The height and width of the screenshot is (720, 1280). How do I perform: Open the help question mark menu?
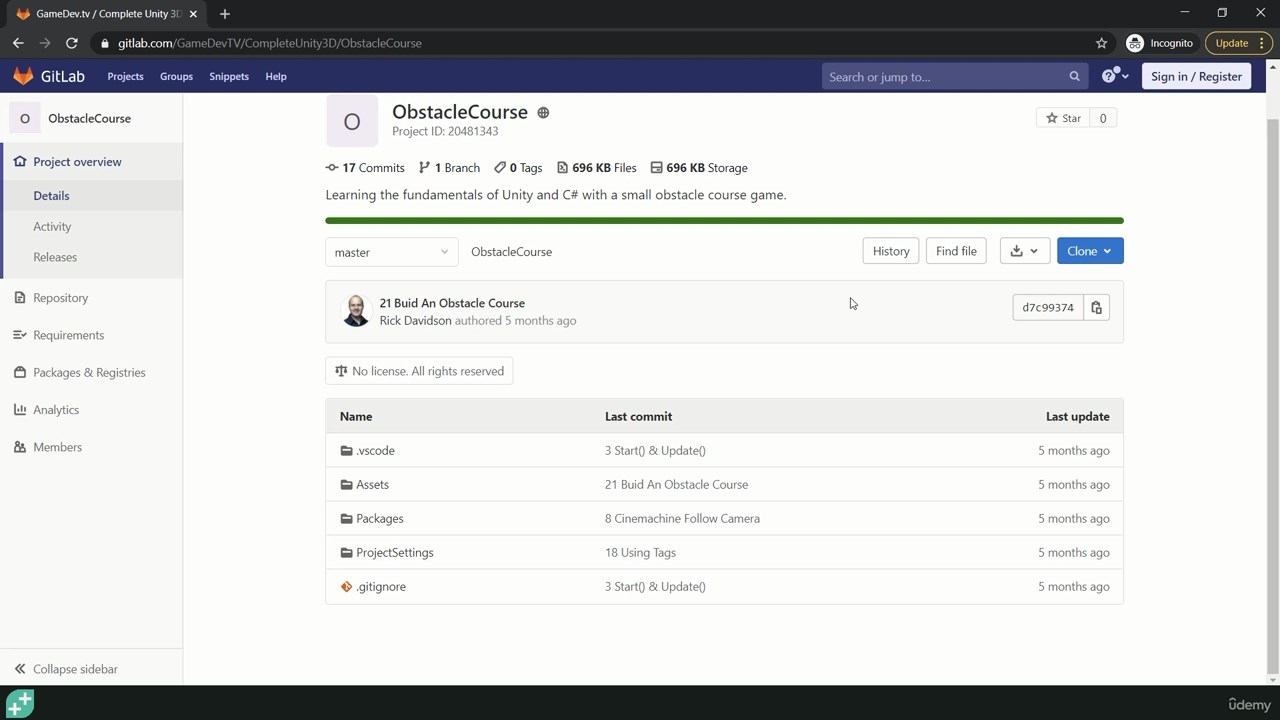1115,76
